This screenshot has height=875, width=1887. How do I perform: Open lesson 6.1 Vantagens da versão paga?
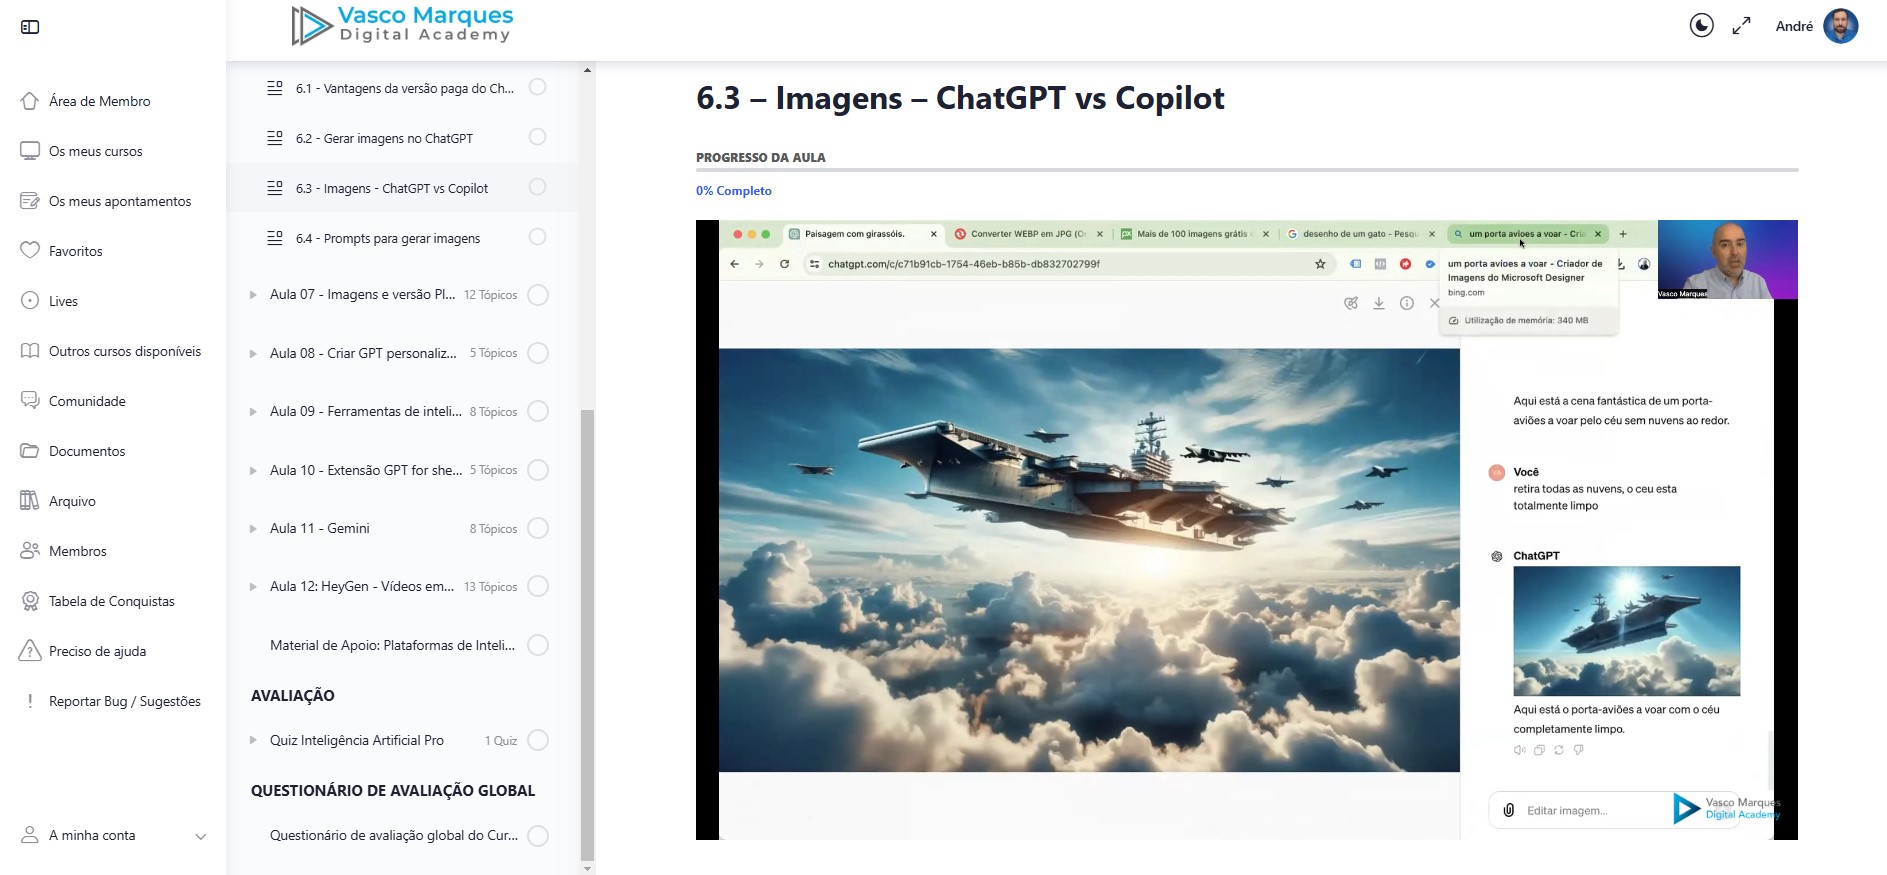404,88
